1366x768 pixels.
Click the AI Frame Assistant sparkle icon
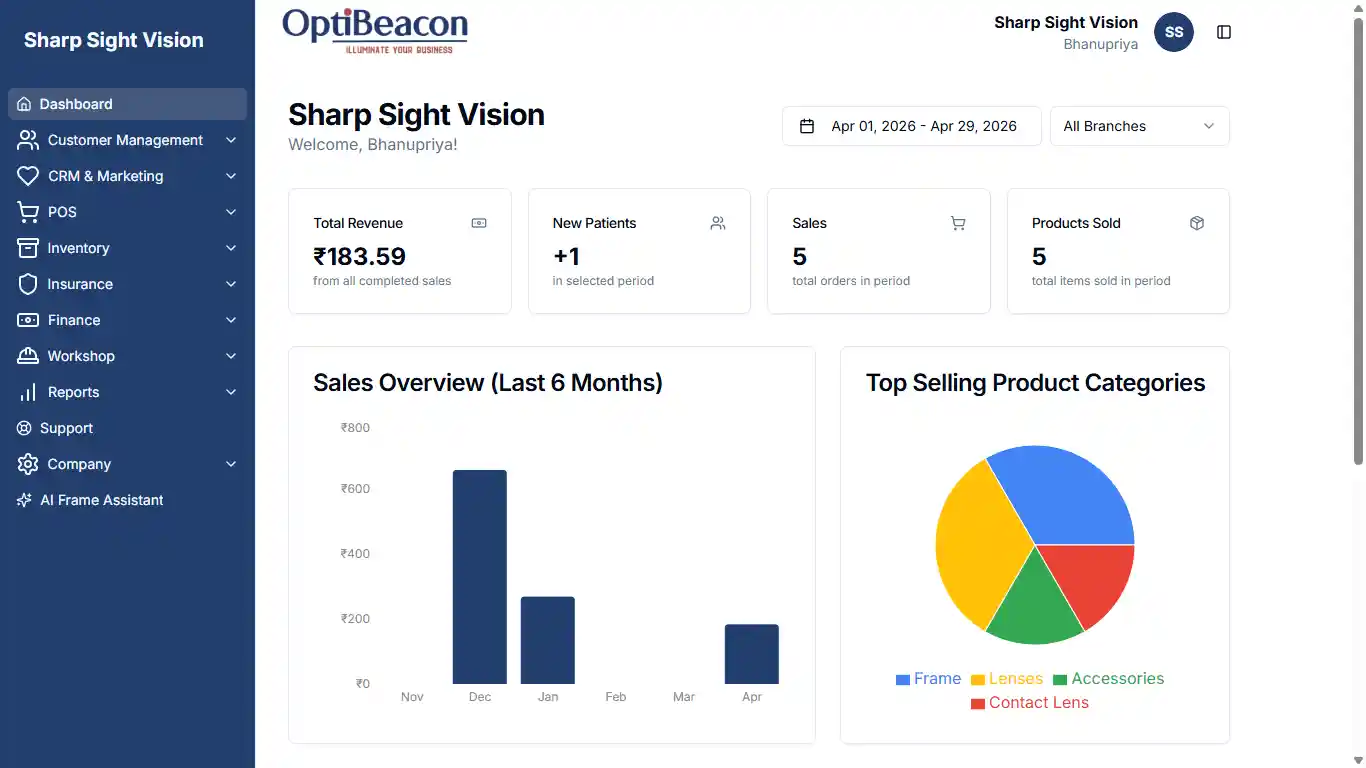pyautogui.click(x=25, y=500)
